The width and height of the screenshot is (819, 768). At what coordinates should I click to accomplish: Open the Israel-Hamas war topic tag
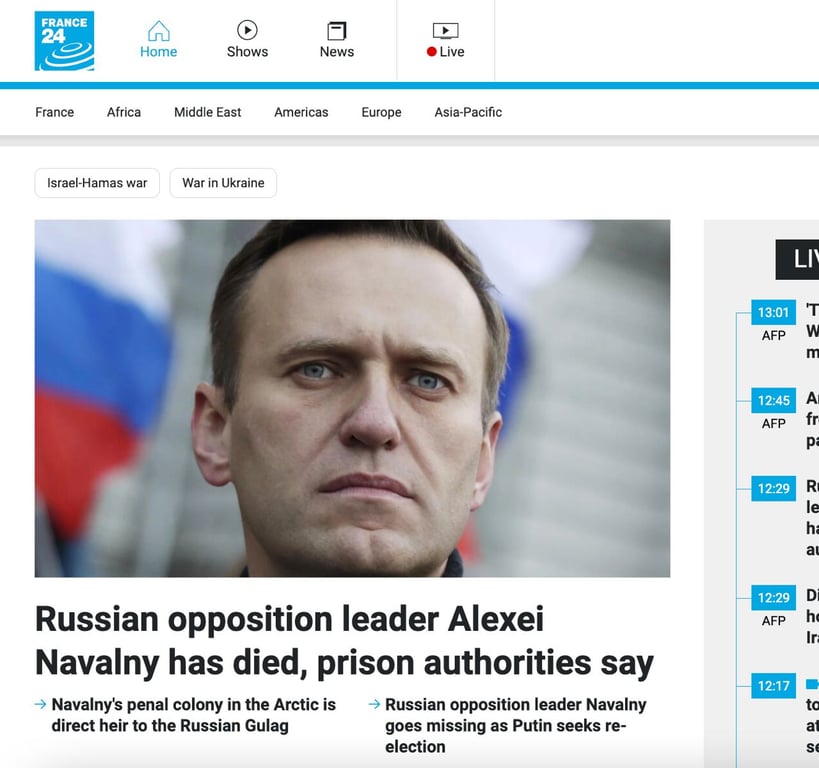pos(97,183)
